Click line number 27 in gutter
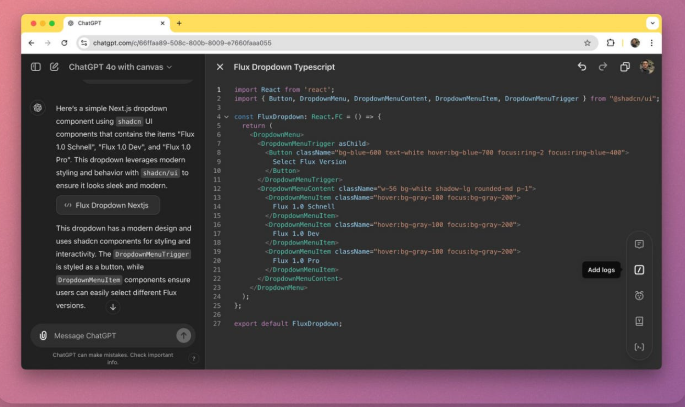Image resolution: width=685 pixels, height=407 pixels. [217, 324]
